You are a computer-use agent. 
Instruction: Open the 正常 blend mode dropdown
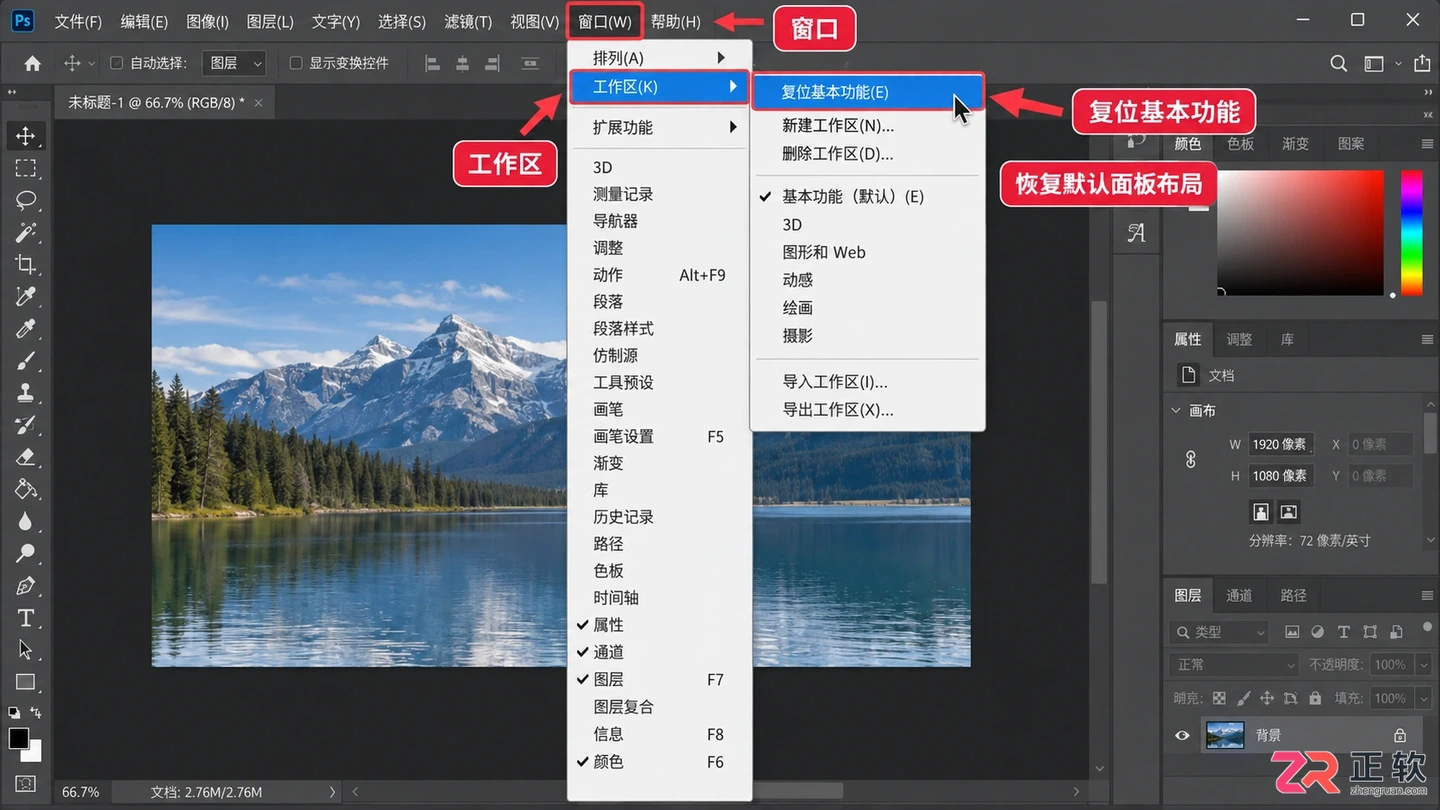coord(1233,664)
